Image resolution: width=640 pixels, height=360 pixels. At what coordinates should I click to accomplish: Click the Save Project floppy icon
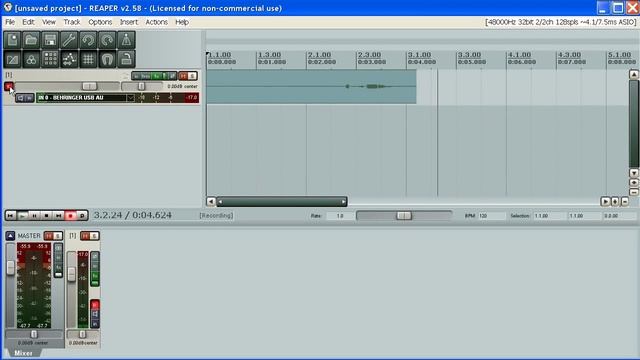tap(50, 40)
